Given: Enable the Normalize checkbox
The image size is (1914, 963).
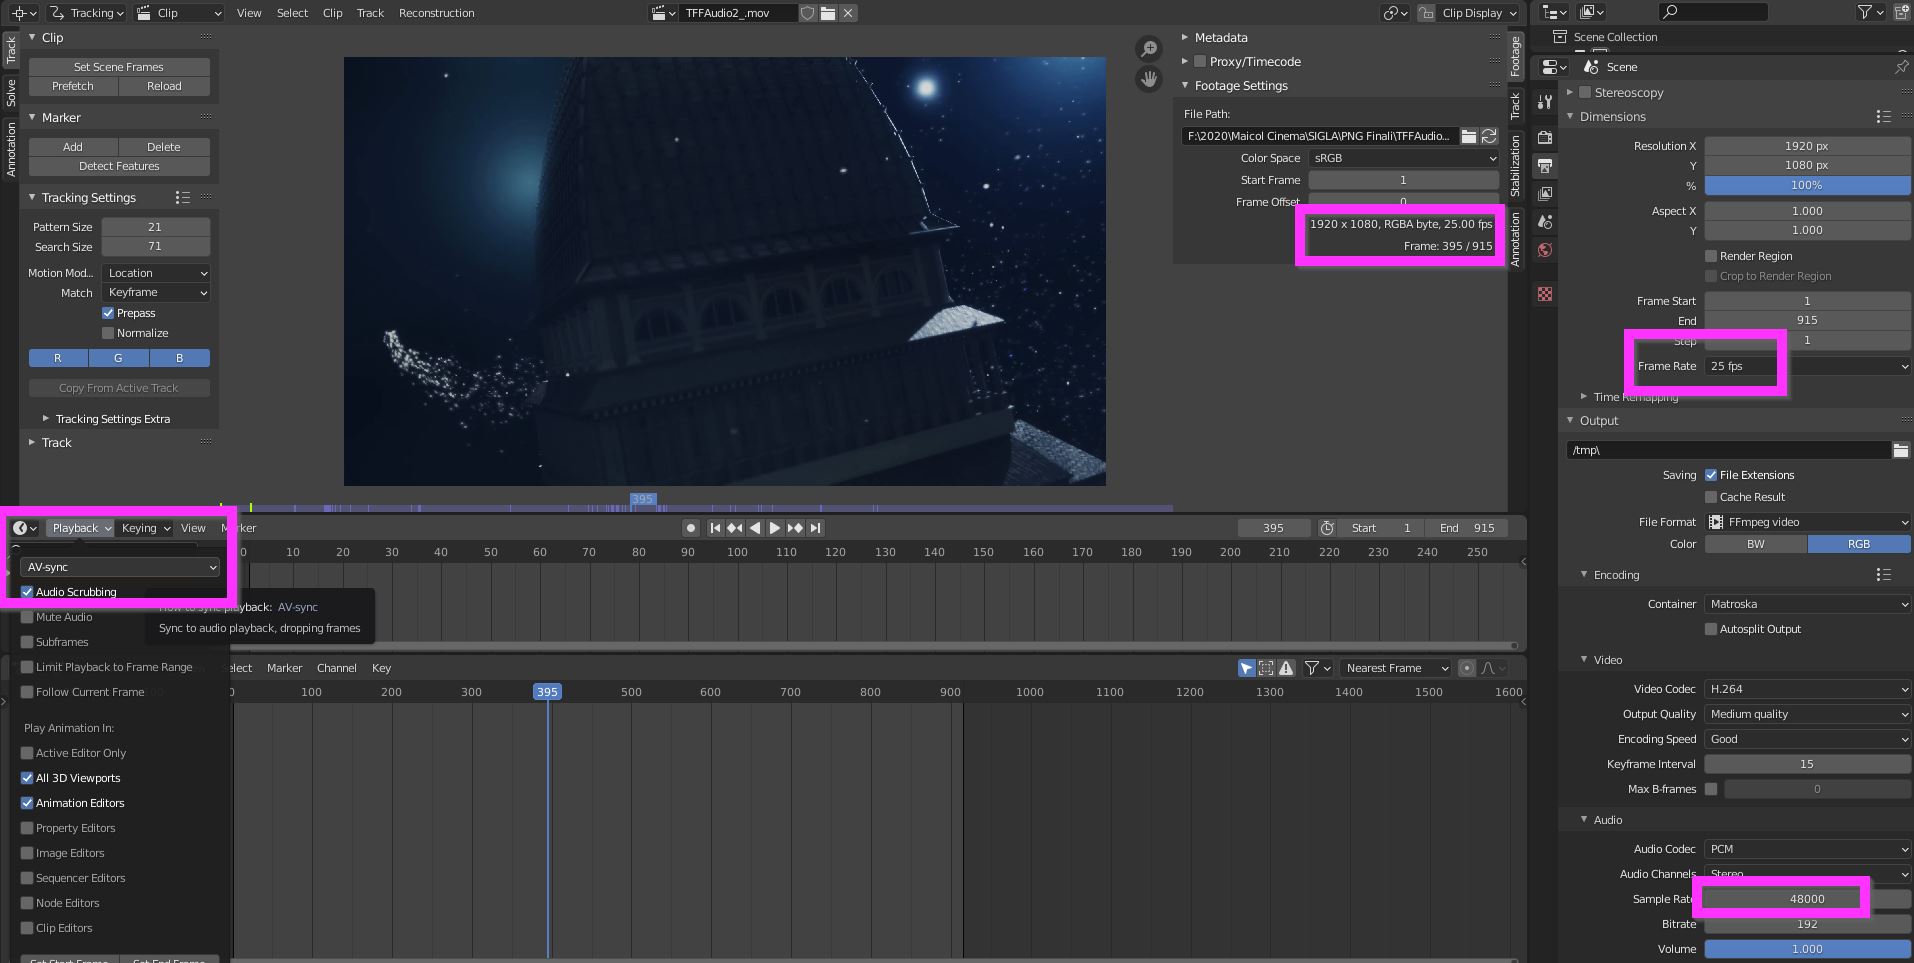Looking at the screenshot, I should [108, 333].
